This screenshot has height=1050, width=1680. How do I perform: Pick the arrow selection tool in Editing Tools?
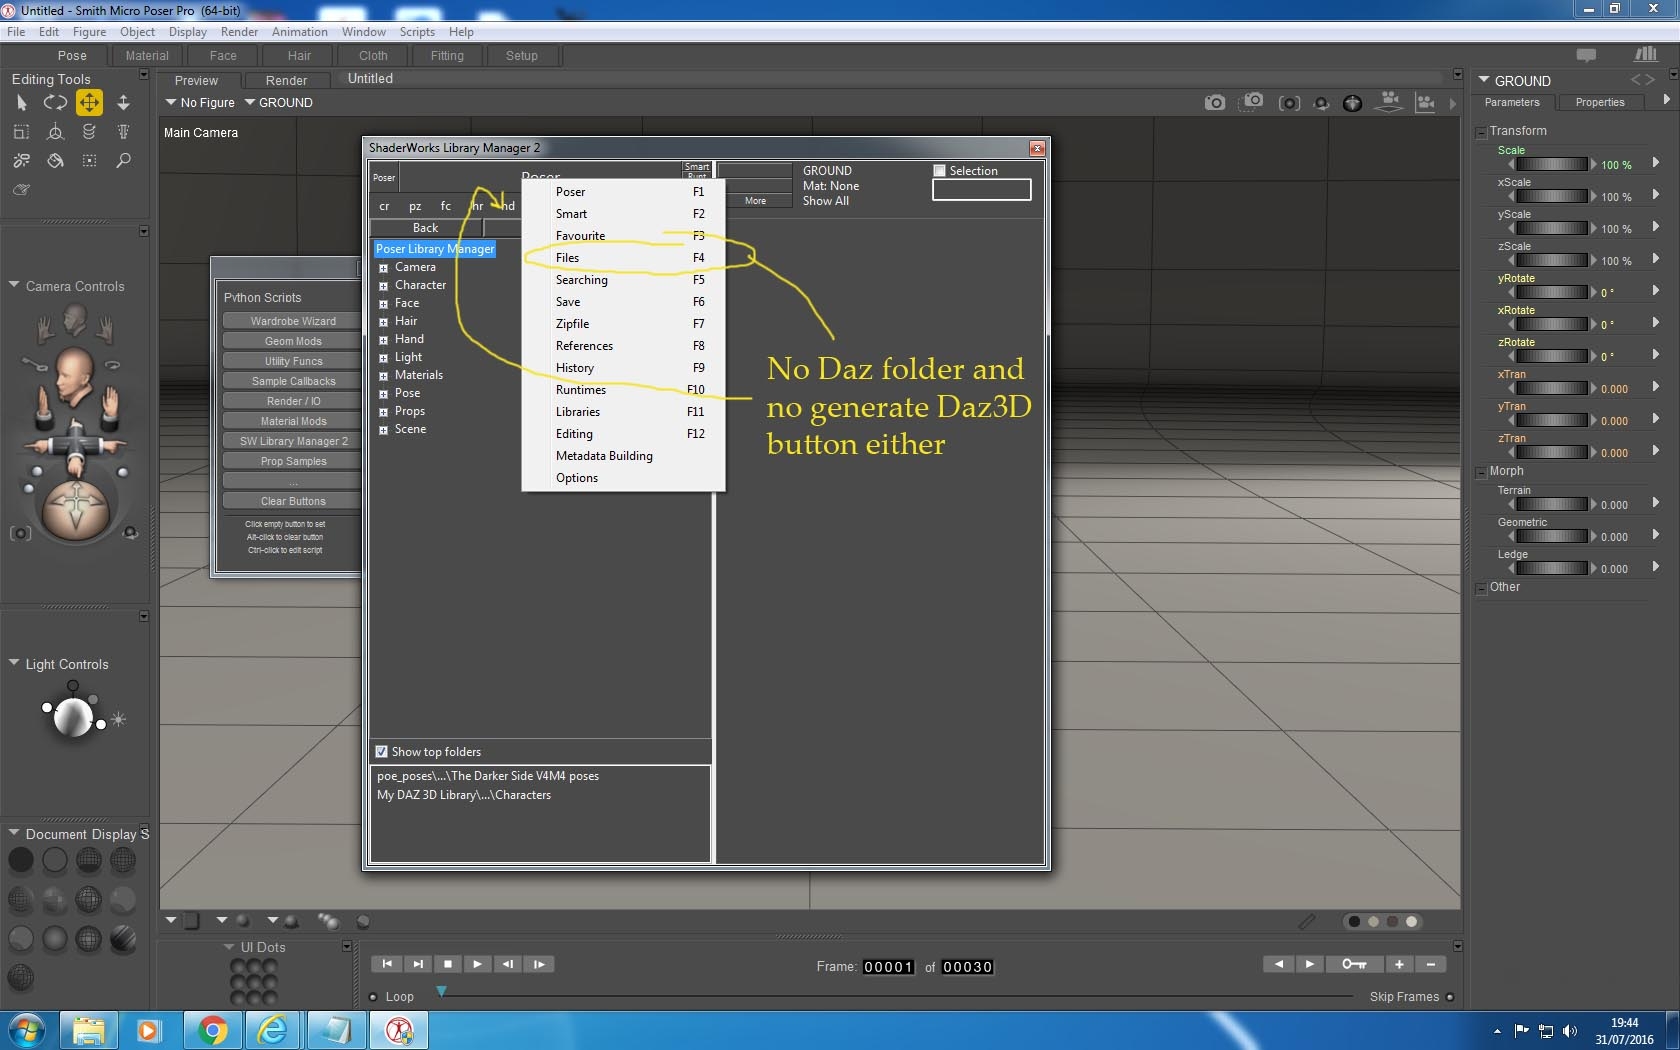pos(21,102)
